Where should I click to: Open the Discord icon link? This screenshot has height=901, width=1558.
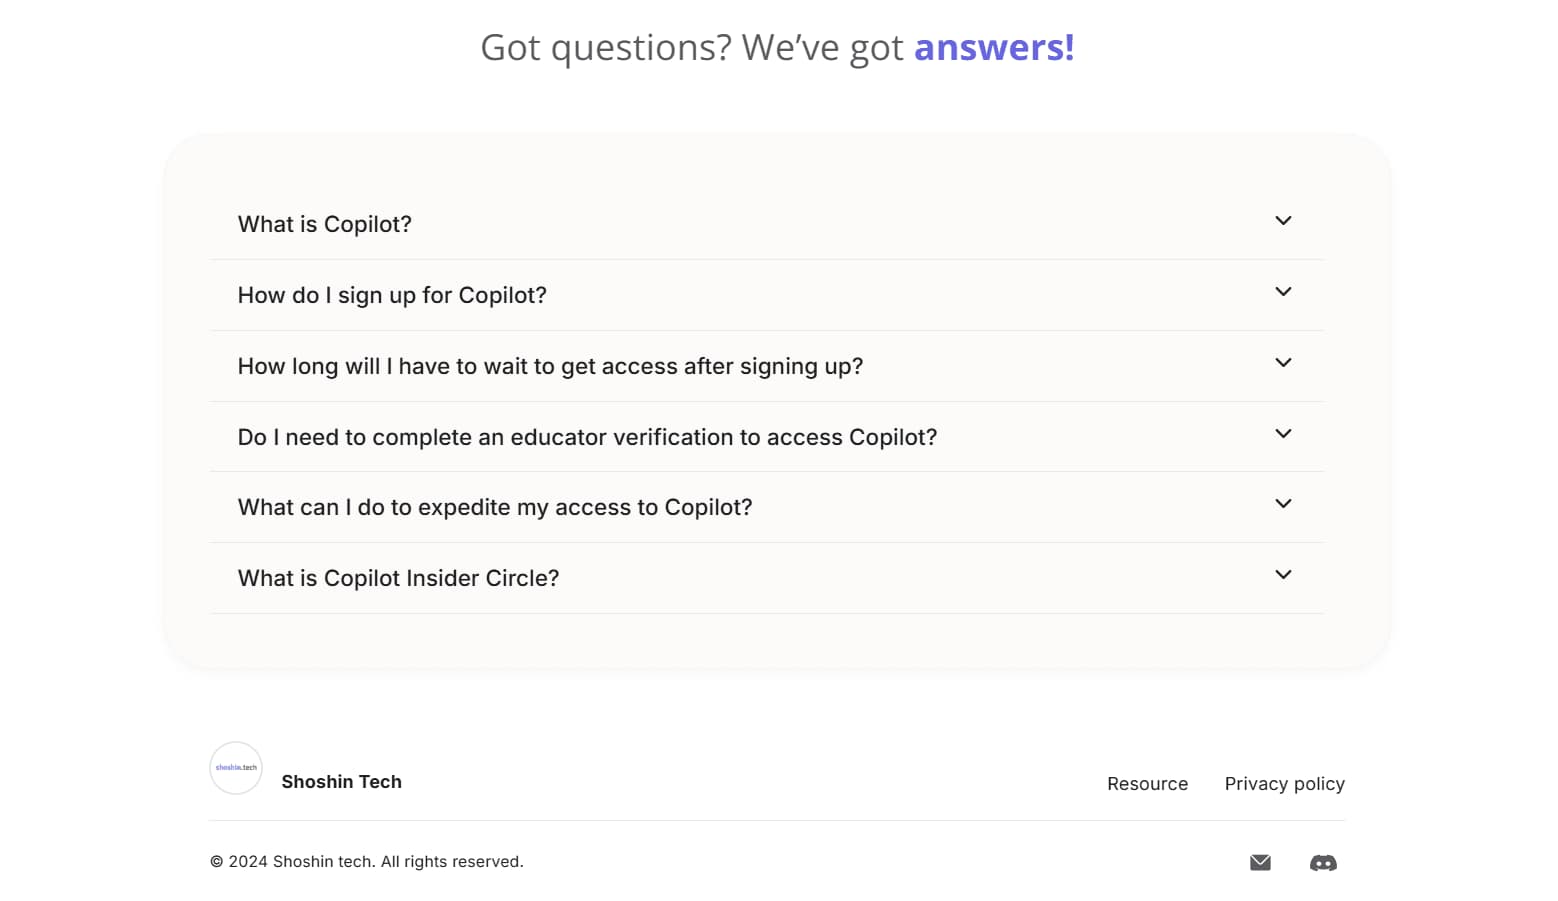coord(1323,862)
